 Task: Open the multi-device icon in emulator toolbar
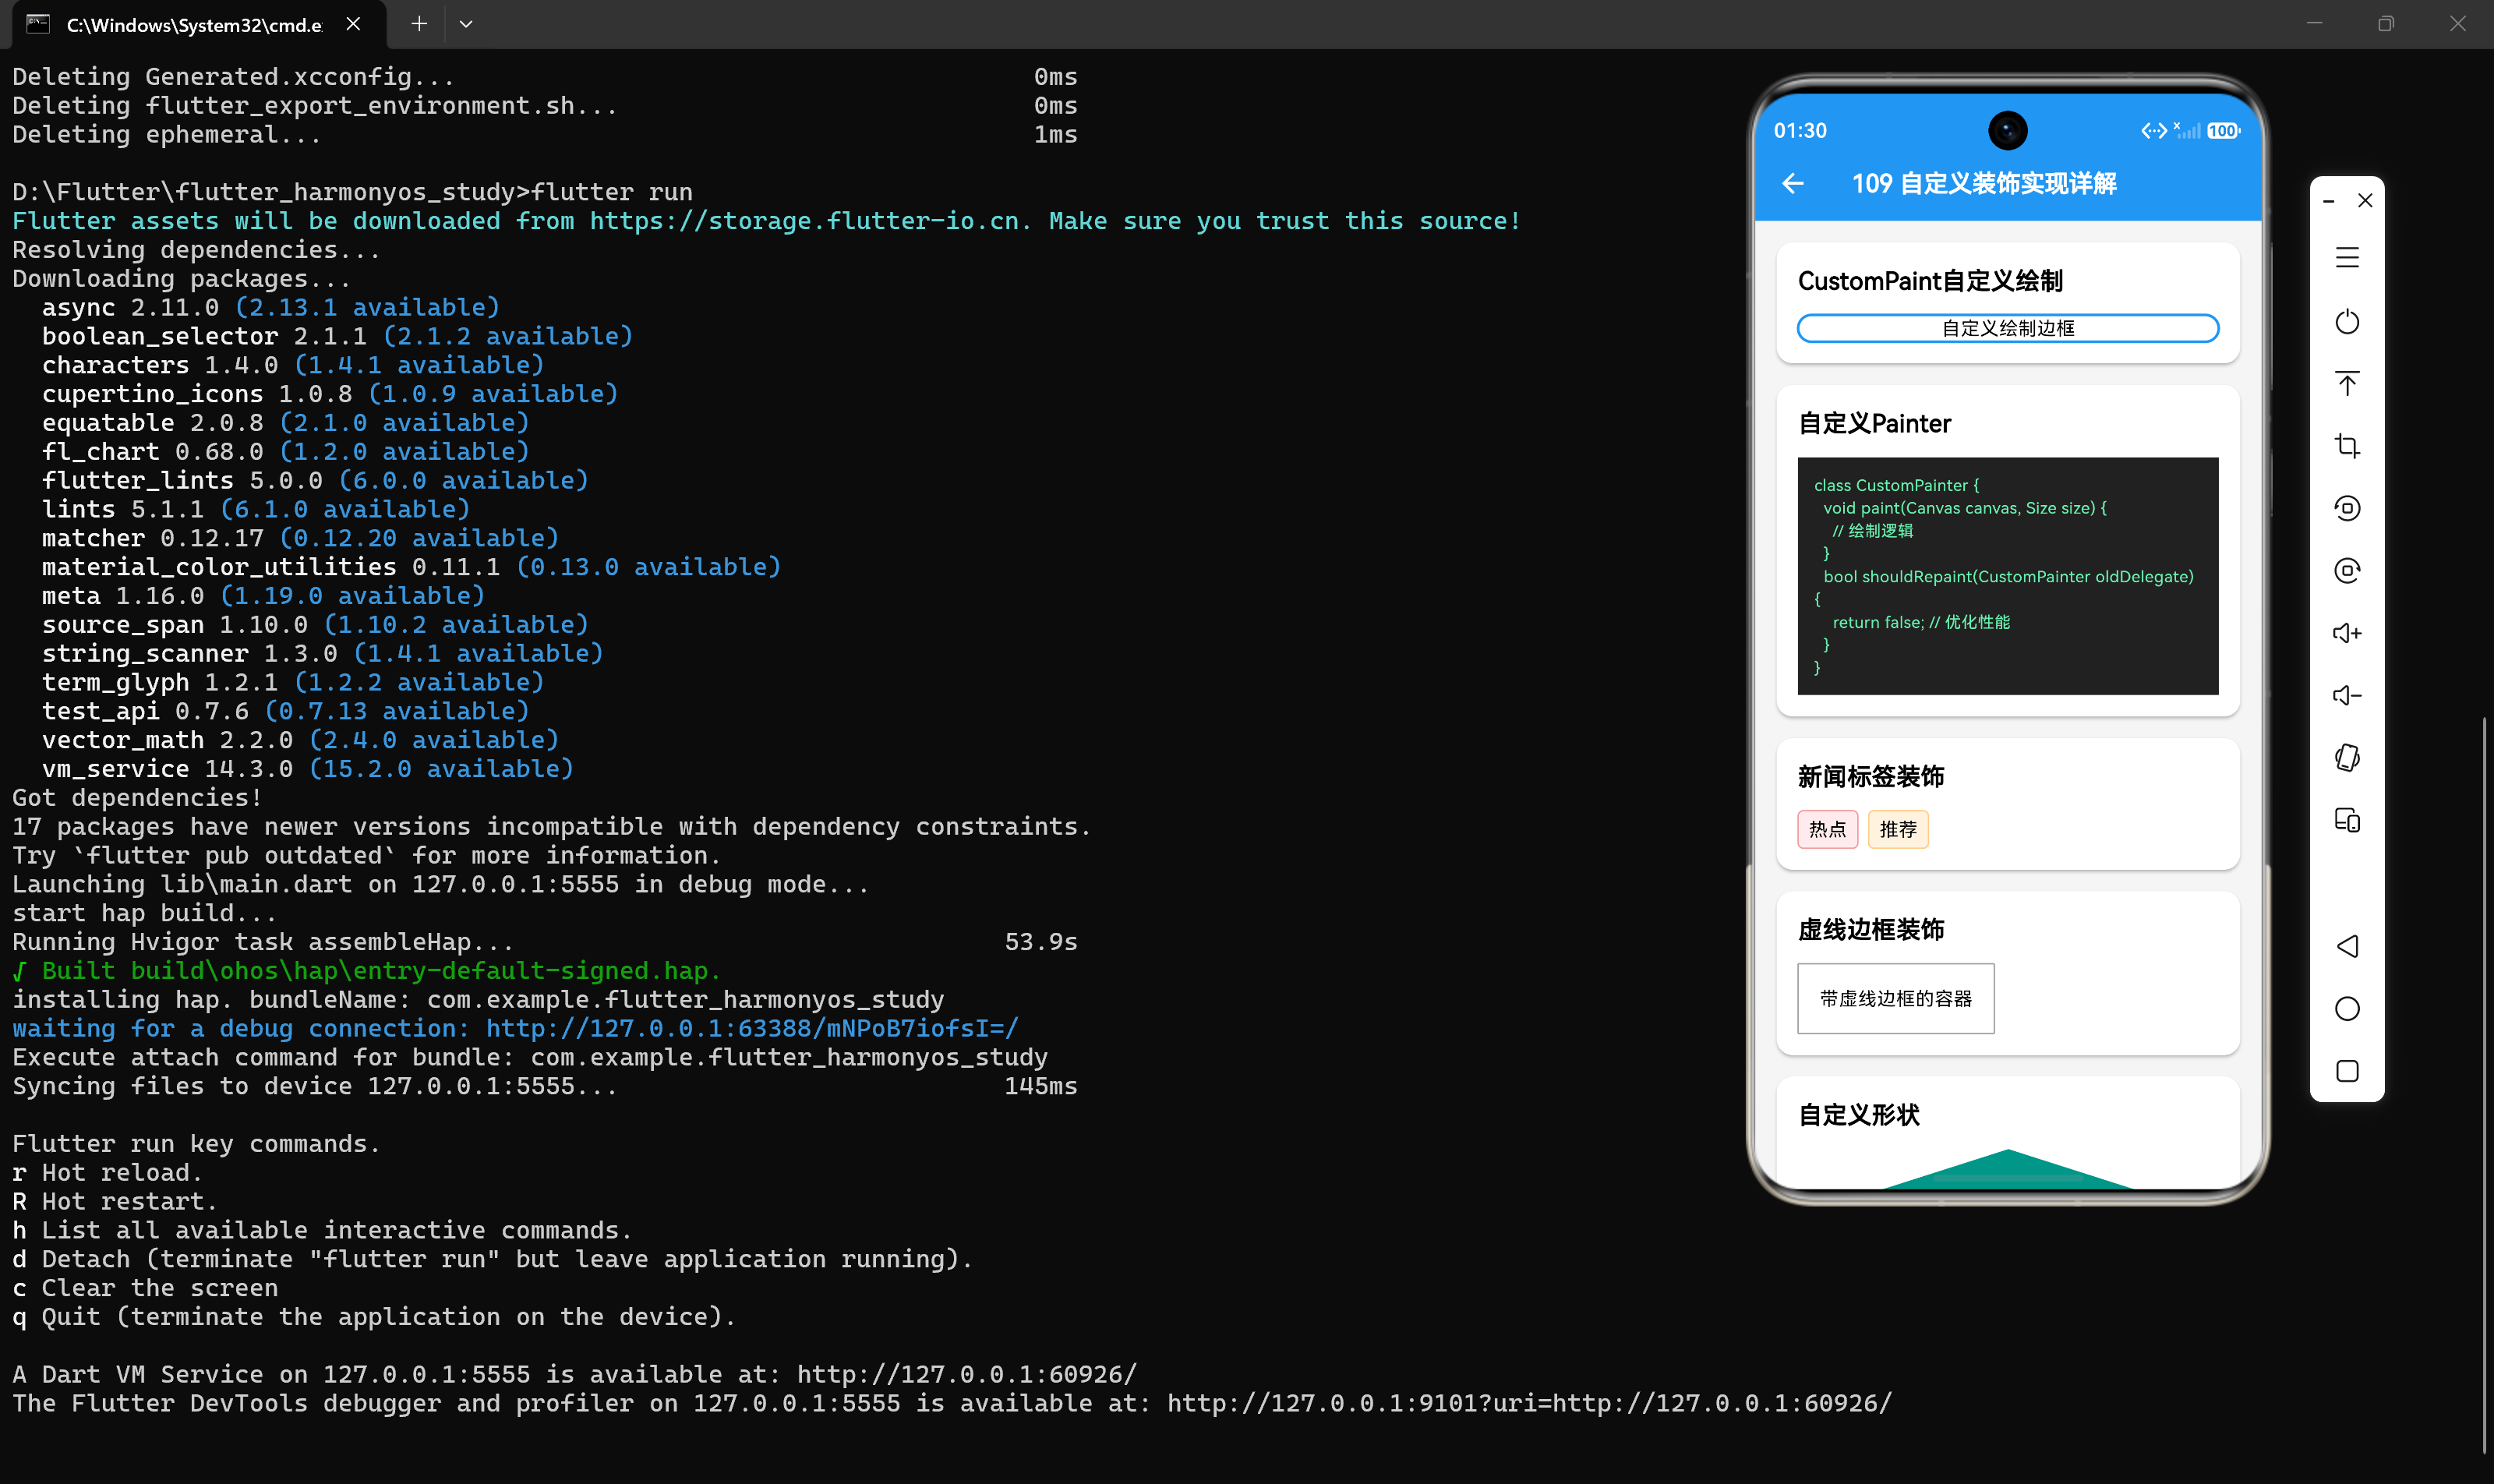2347,820
